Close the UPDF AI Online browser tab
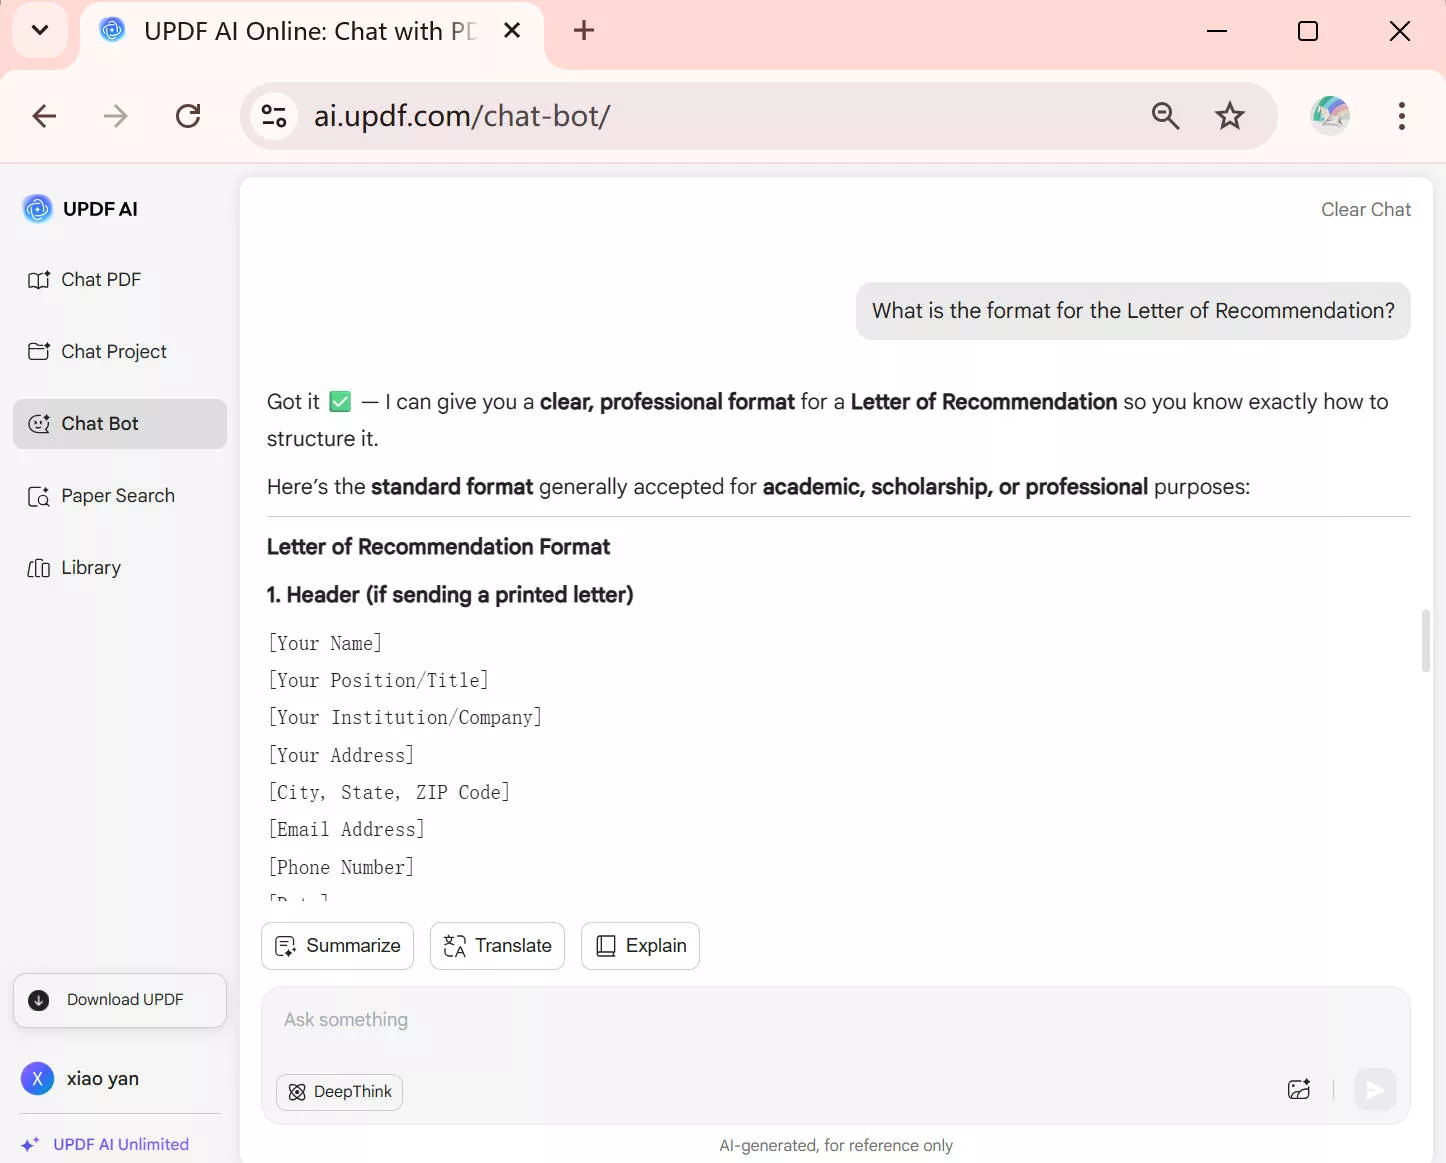The image size is (1446, 1163). pyautogui.click(x=512, y=31)
